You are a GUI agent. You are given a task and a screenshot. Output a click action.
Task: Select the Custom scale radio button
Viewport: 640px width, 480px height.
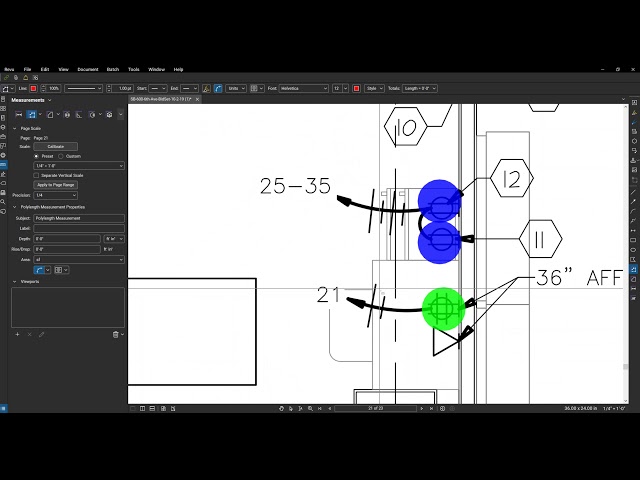[61, 156]
